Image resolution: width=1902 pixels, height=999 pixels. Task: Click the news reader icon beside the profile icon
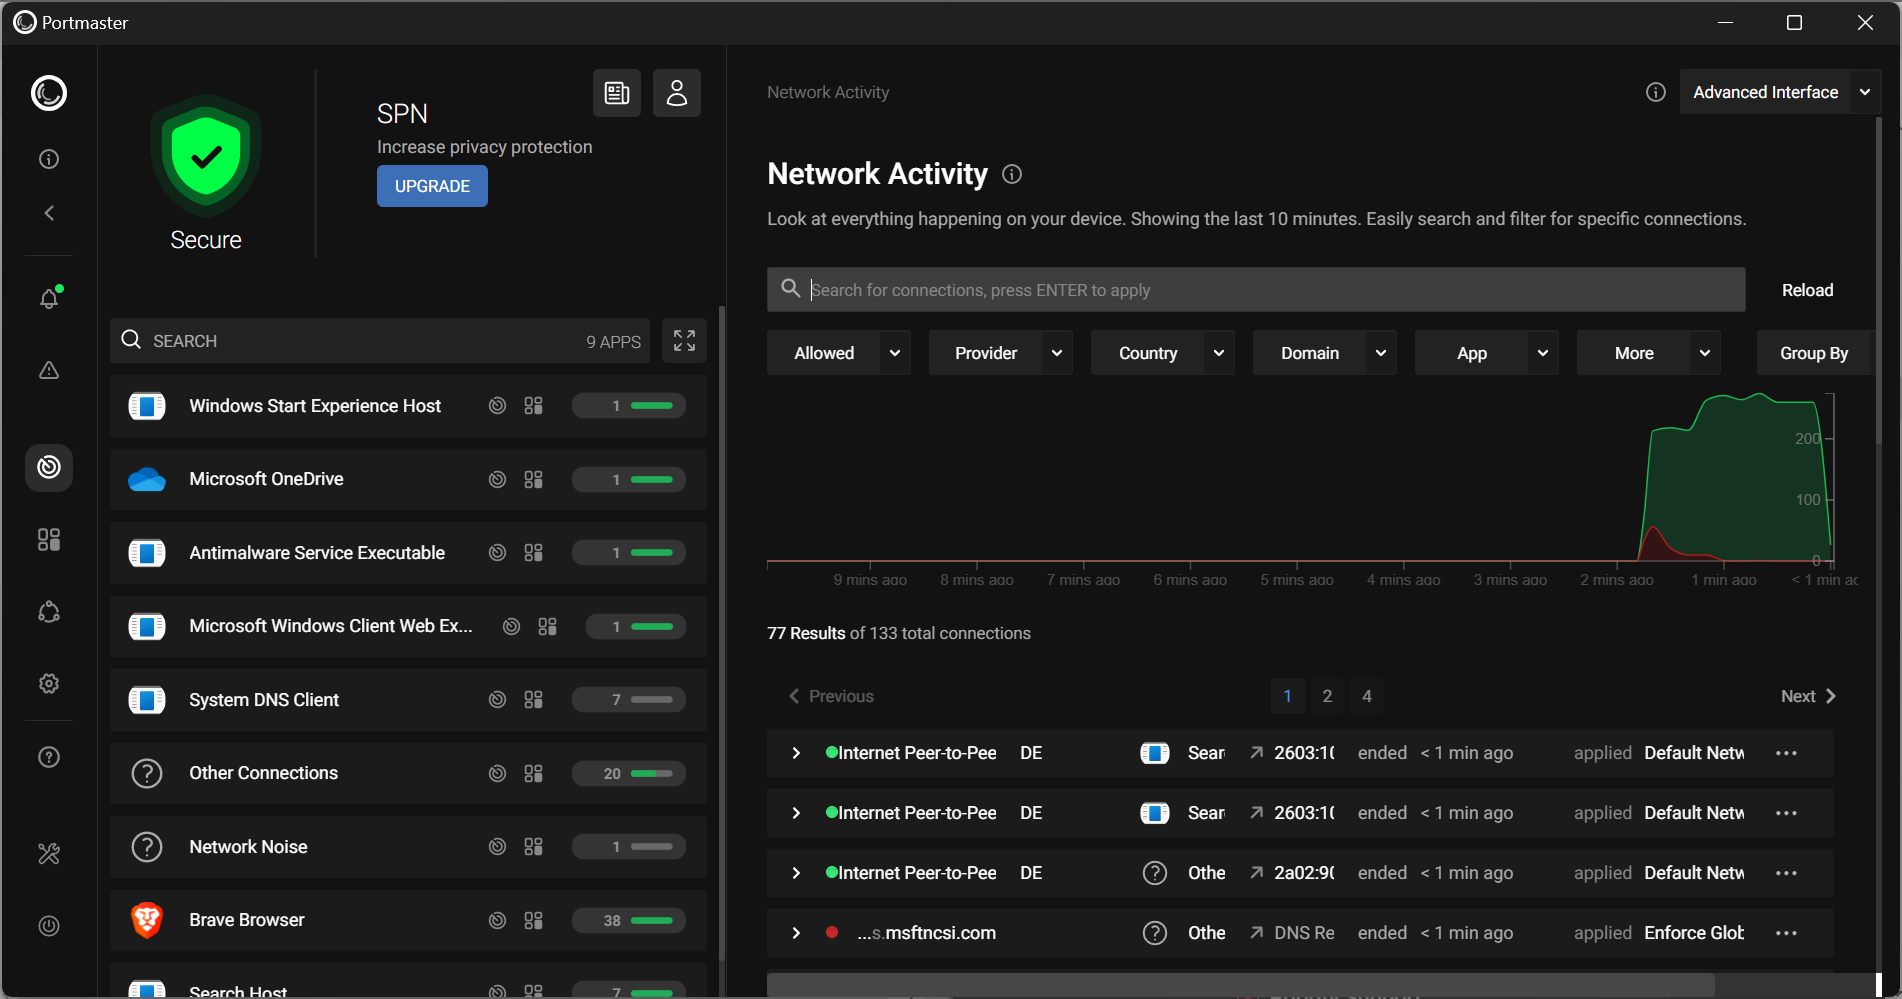point(616,92)
